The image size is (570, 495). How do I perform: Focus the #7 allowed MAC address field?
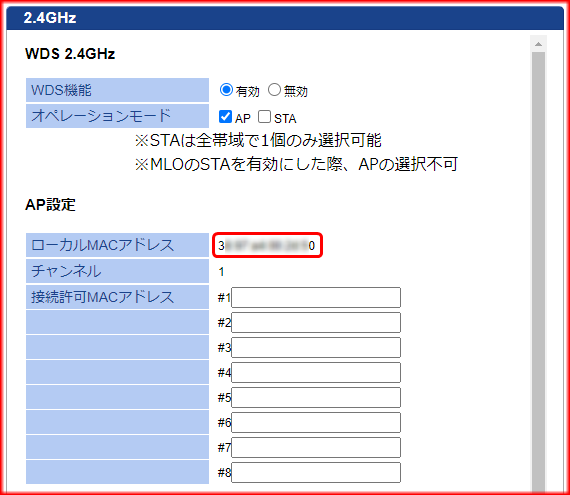tap(316, 447)
